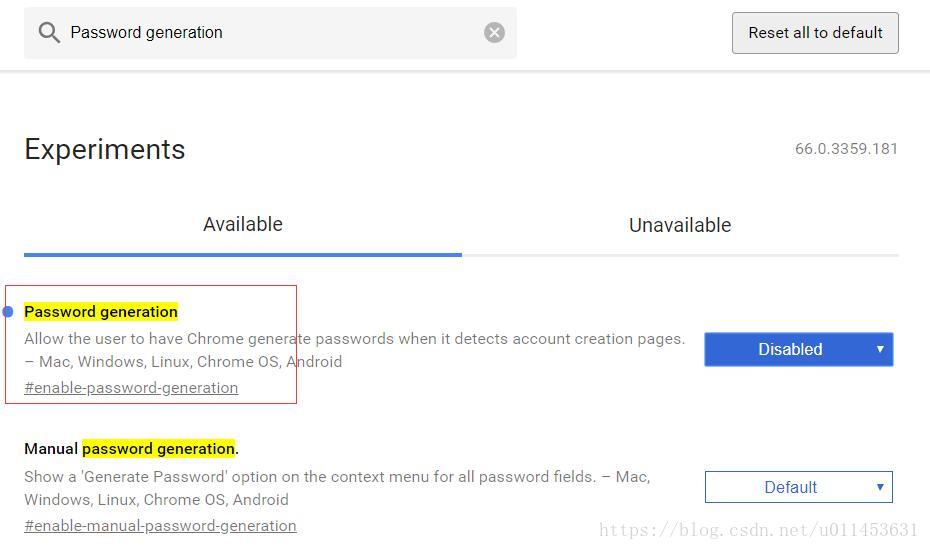Viewport: 930px width, 550px height.
Task: Focus the flags search input field
Action: (x=270, y=33)
